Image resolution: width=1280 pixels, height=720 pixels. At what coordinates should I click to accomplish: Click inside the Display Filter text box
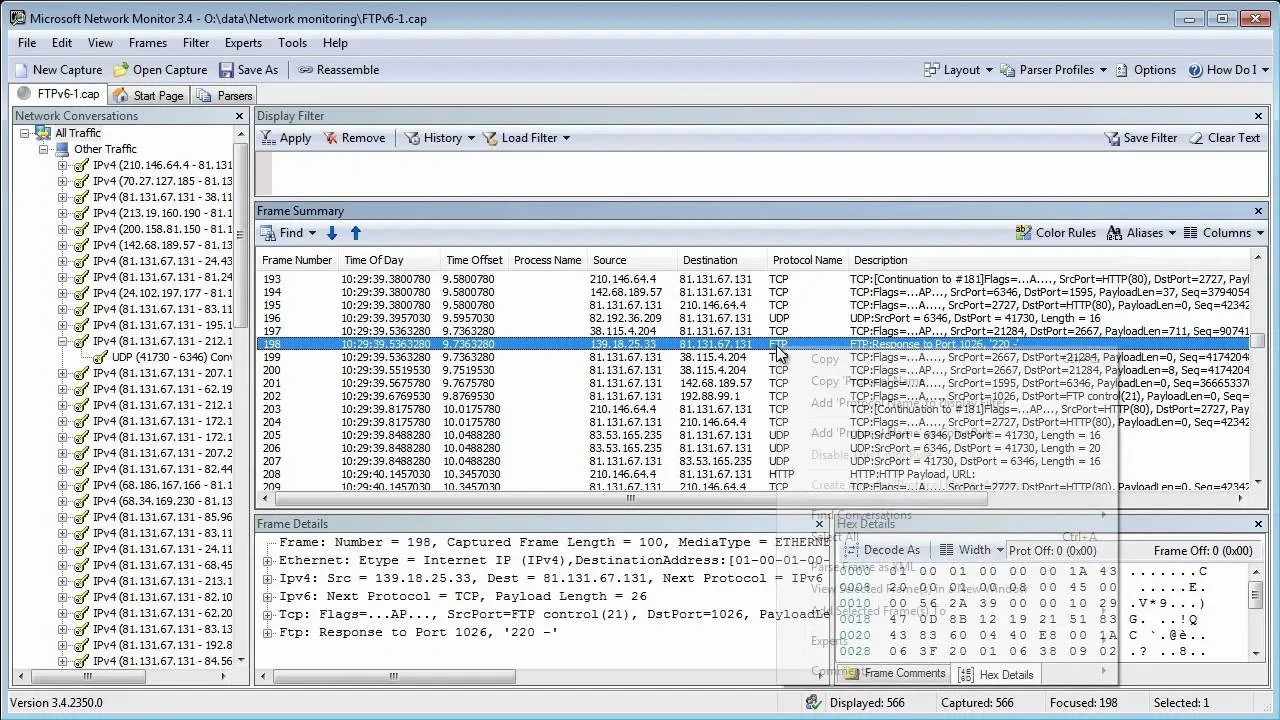tap(760, 173)
